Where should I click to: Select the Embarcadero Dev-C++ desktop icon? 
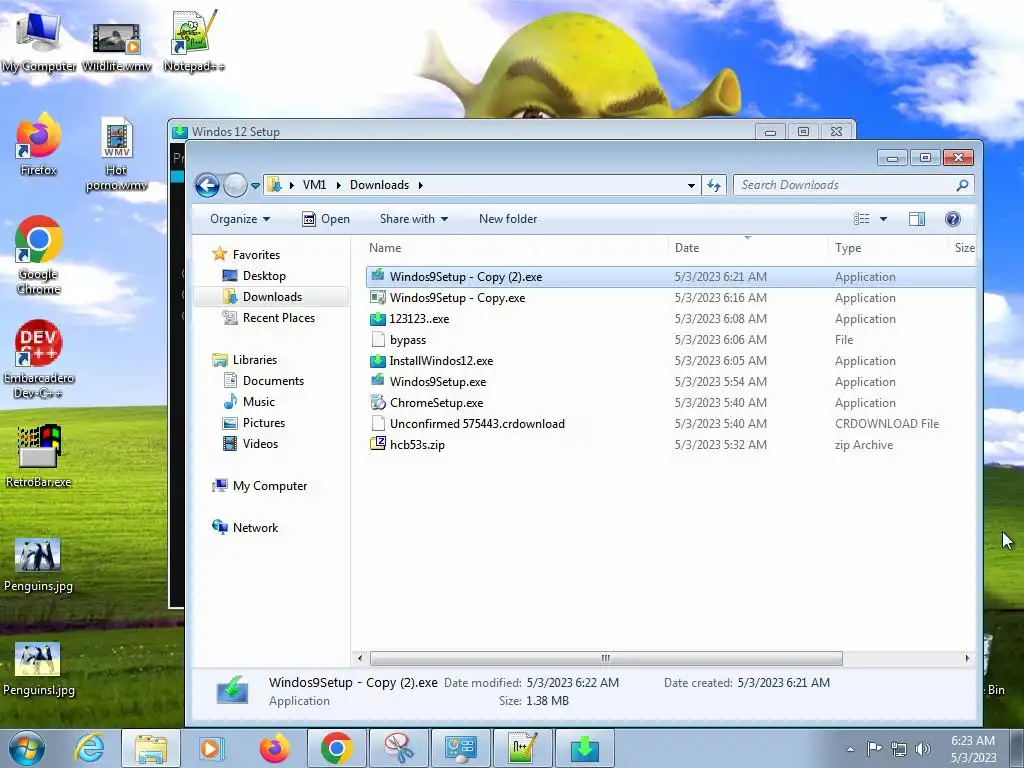(39, 359)
